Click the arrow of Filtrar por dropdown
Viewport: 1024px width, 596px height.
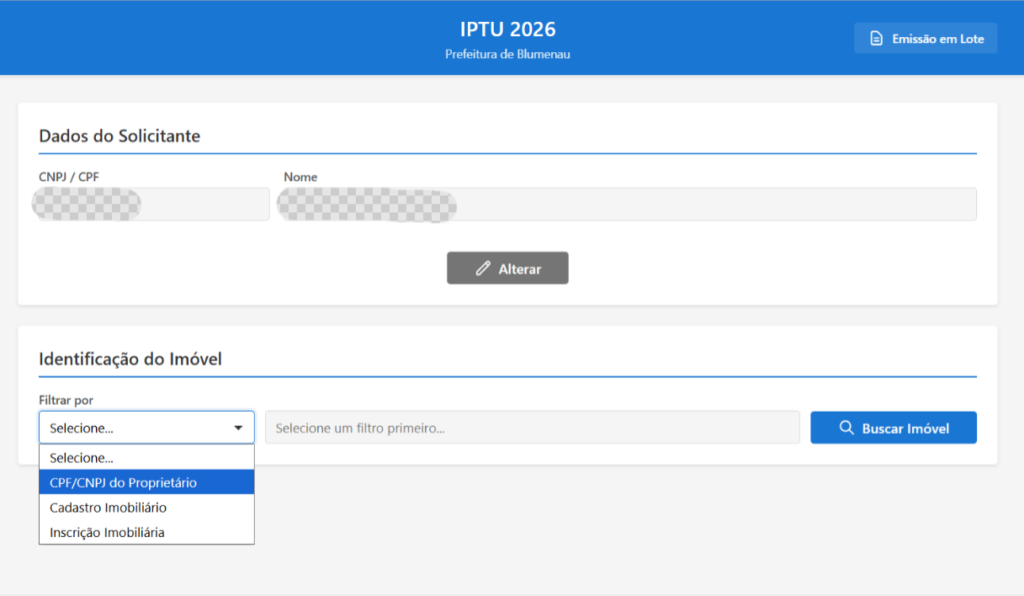pos(238,428)
